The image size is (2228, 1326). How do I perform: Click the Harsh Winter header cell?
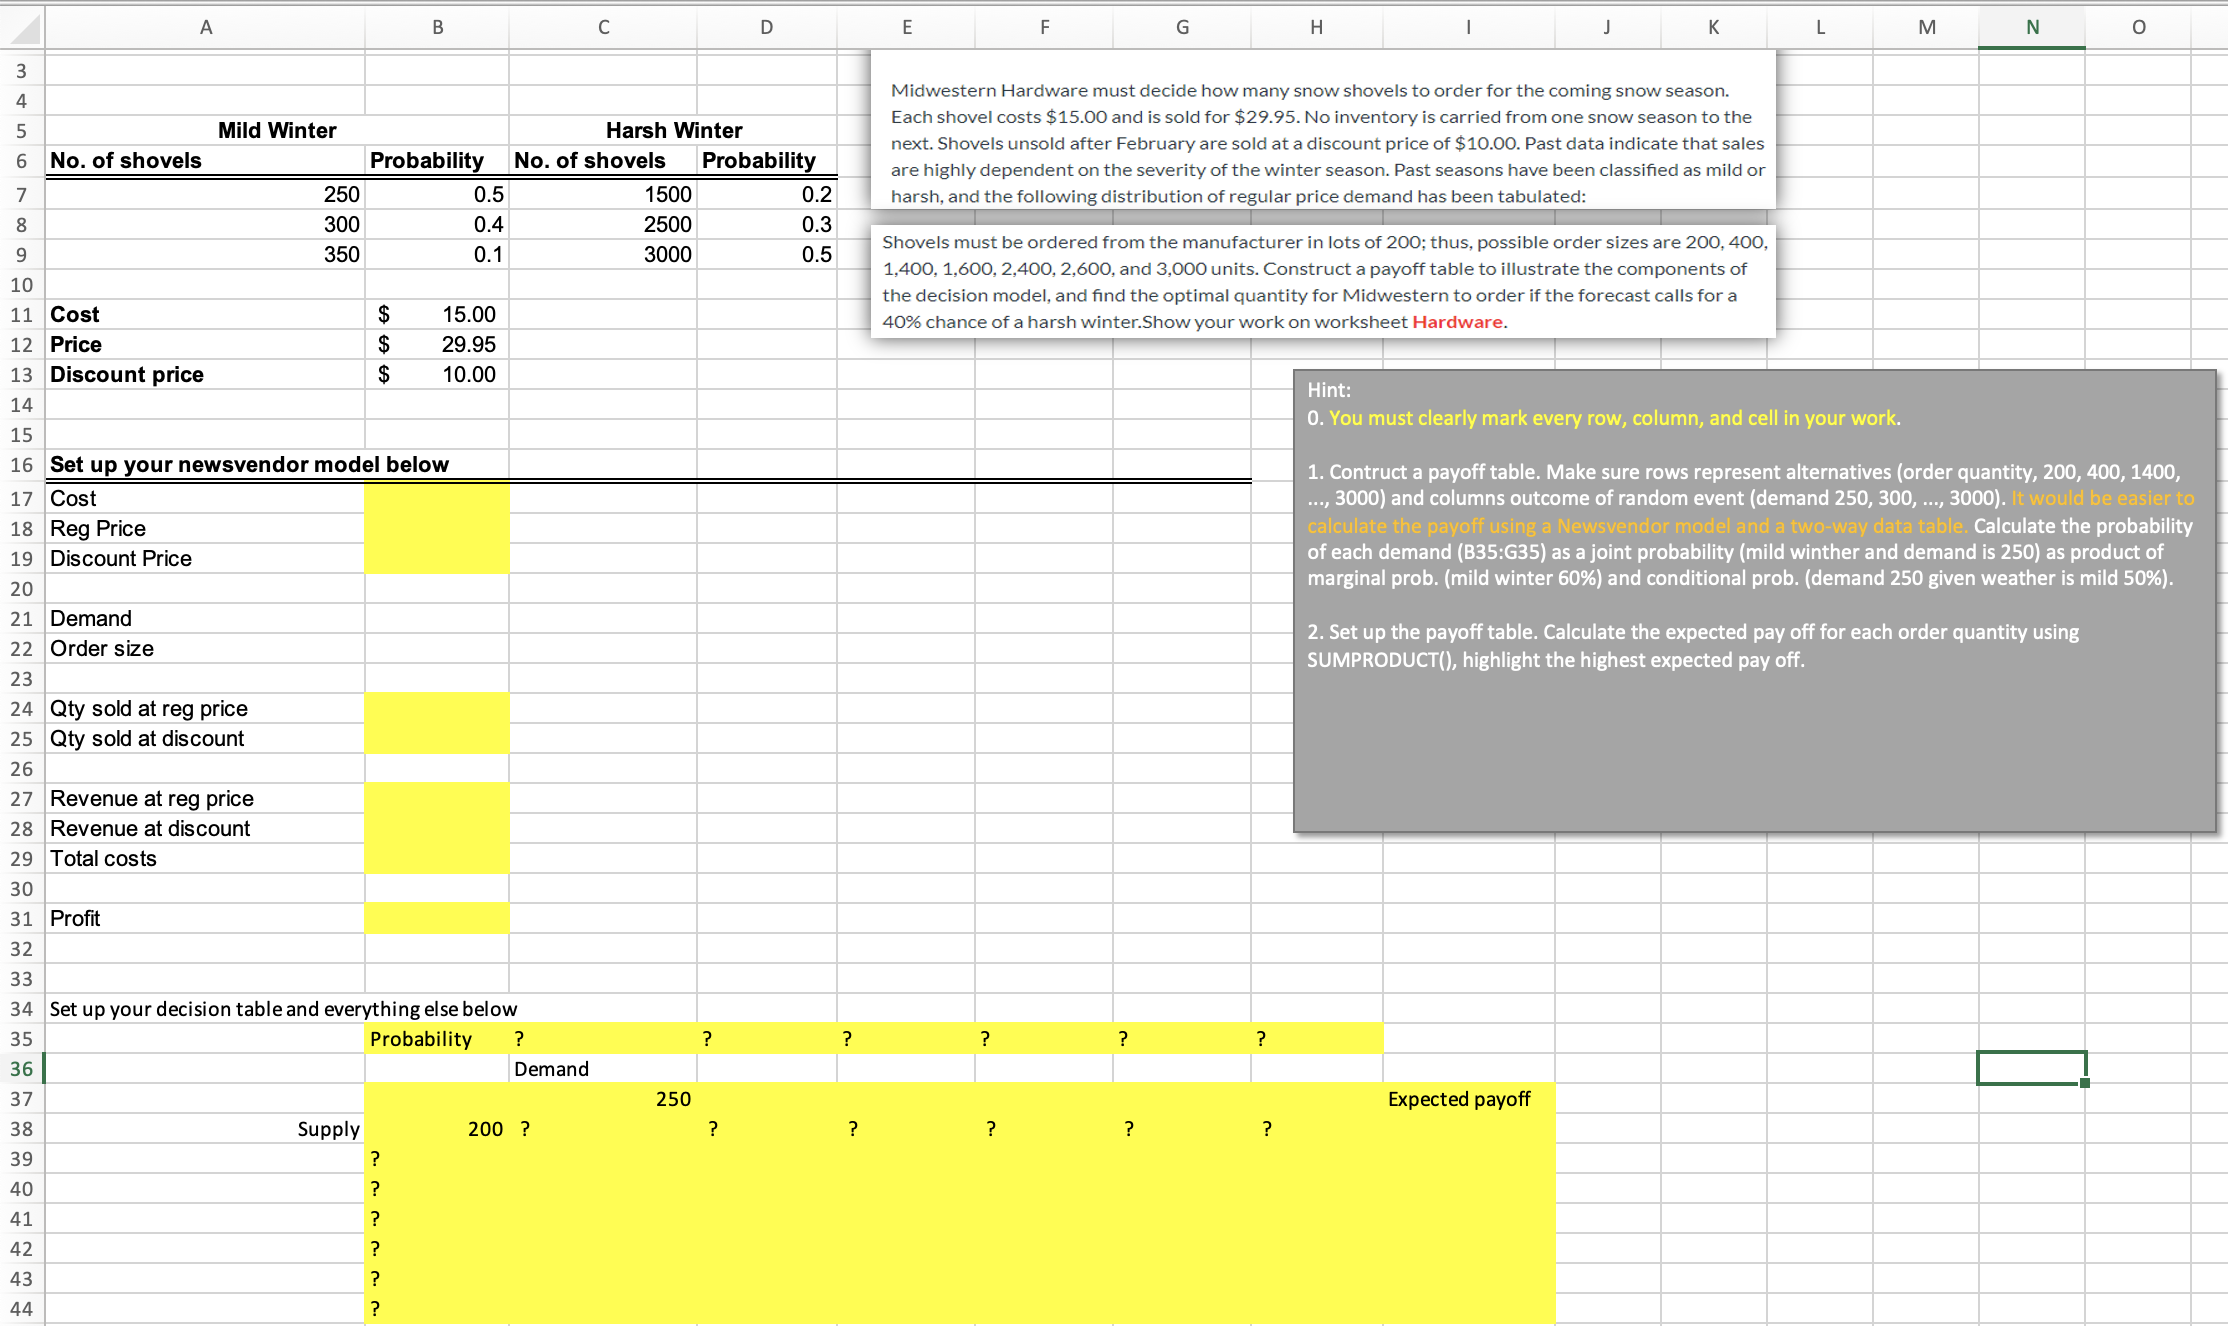(x=673, y=130)
